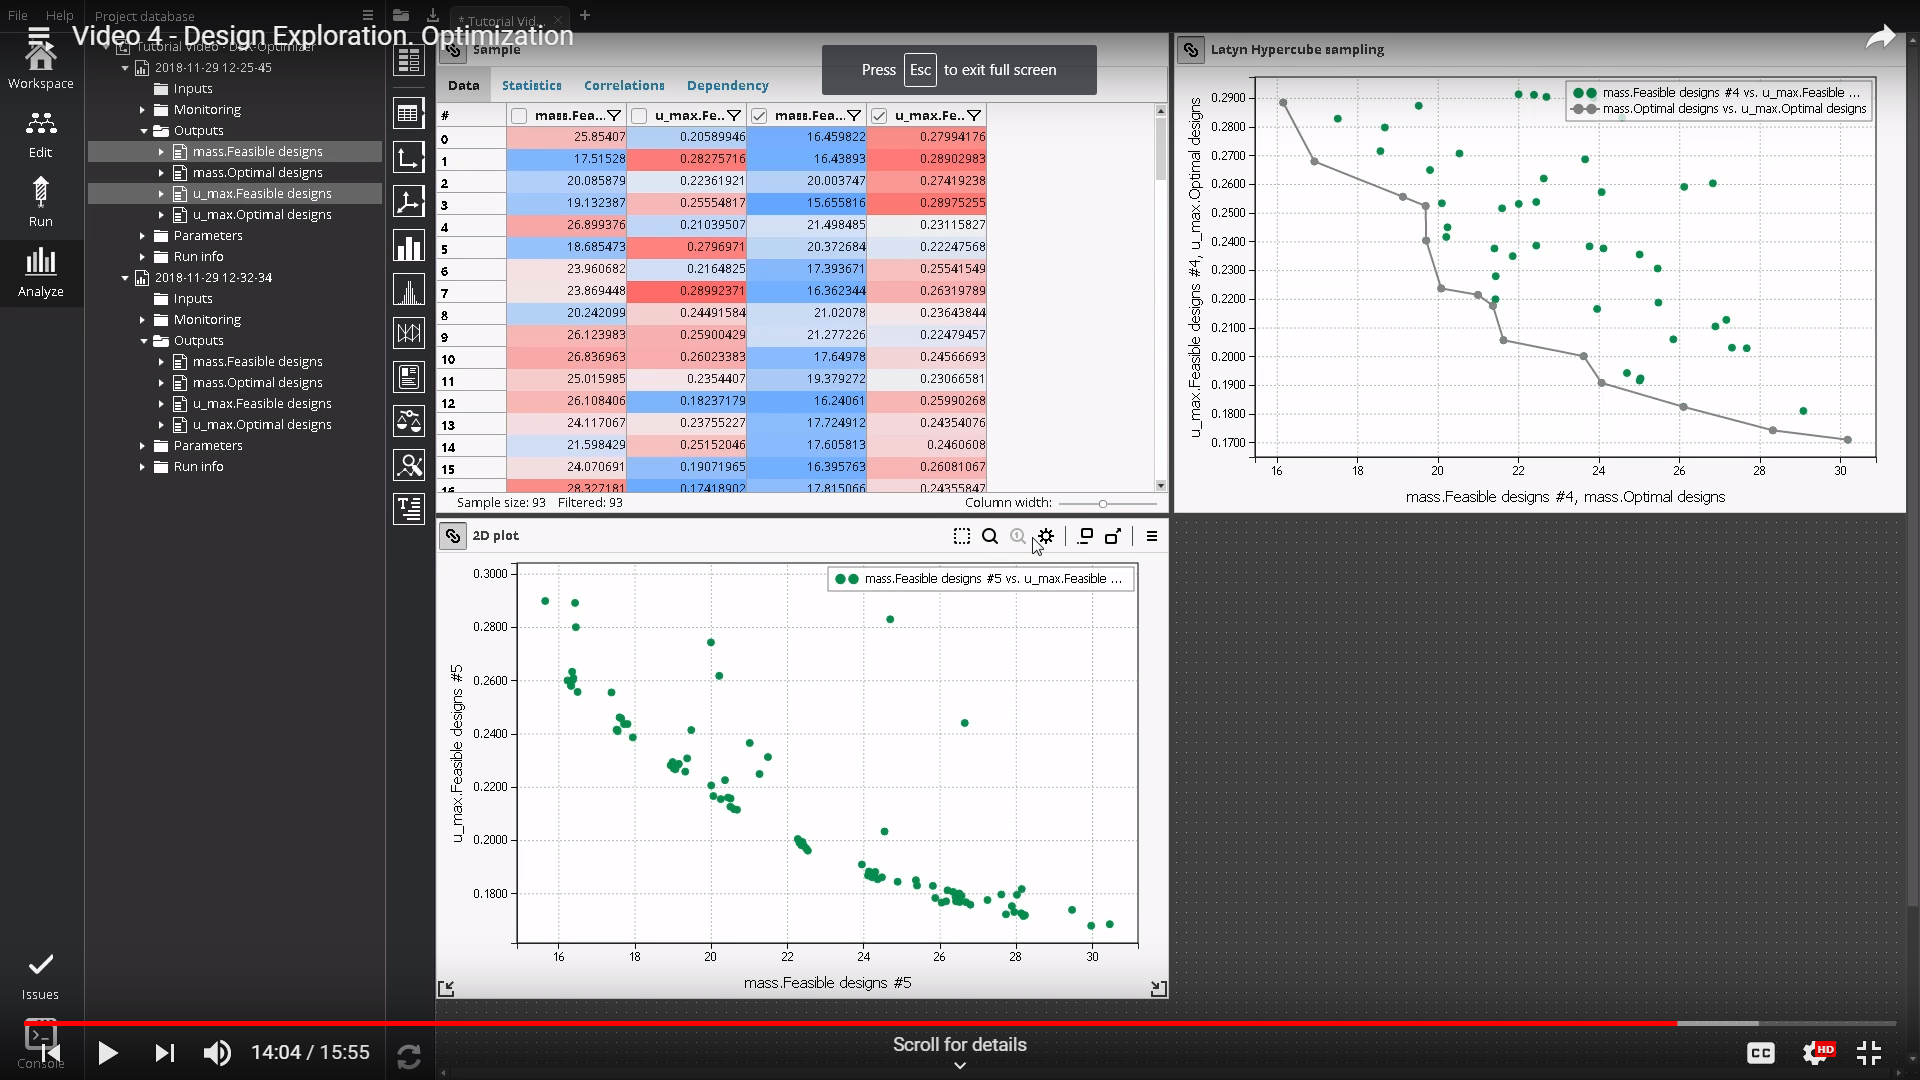Open the Workspace section in left sidebar
Screen dimensions: 1920x1080
click(40, 66)
